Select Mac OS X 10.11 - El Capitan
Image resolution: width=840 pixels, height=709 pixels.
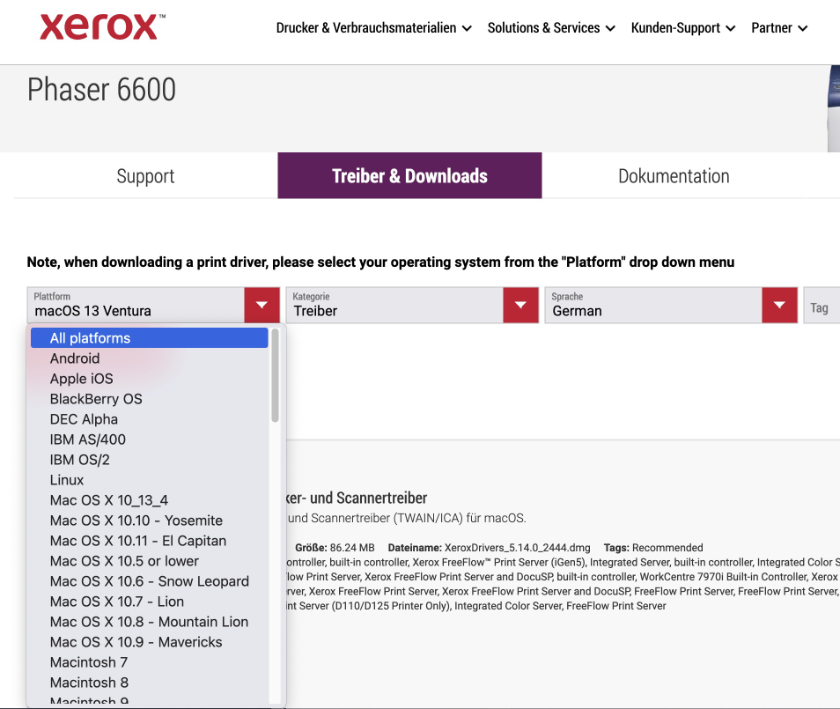149,541
